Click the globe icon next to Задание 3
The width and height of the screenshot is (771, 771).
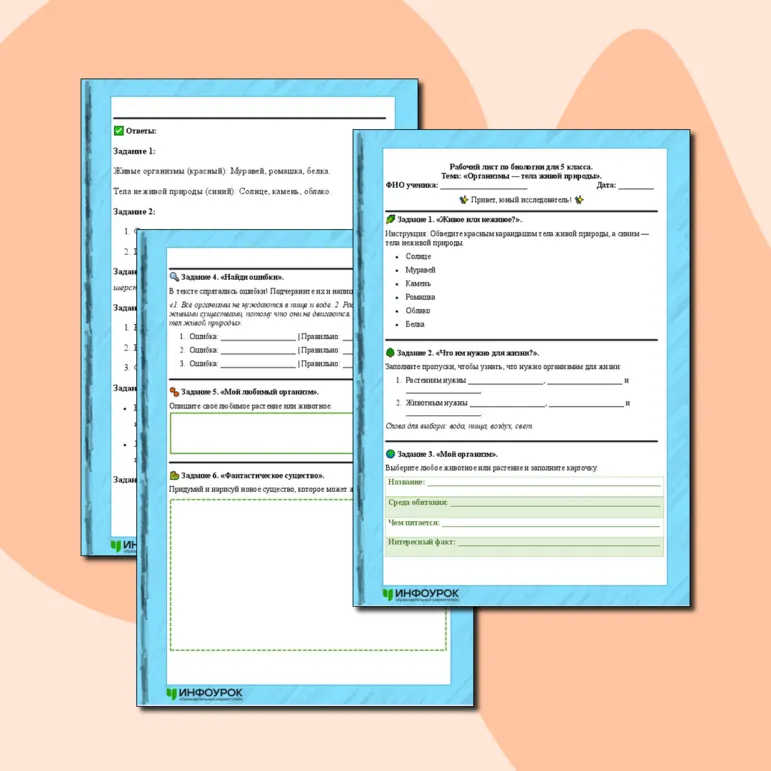click(x=390, y=454)
